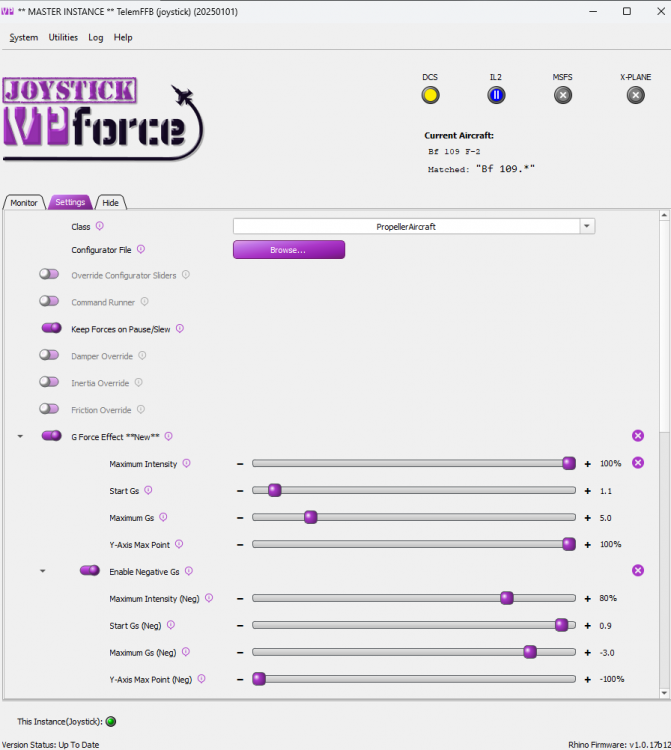Increase Y-Axis Max Point (Neg) with plus
The image size is (671, 750).
588,680
